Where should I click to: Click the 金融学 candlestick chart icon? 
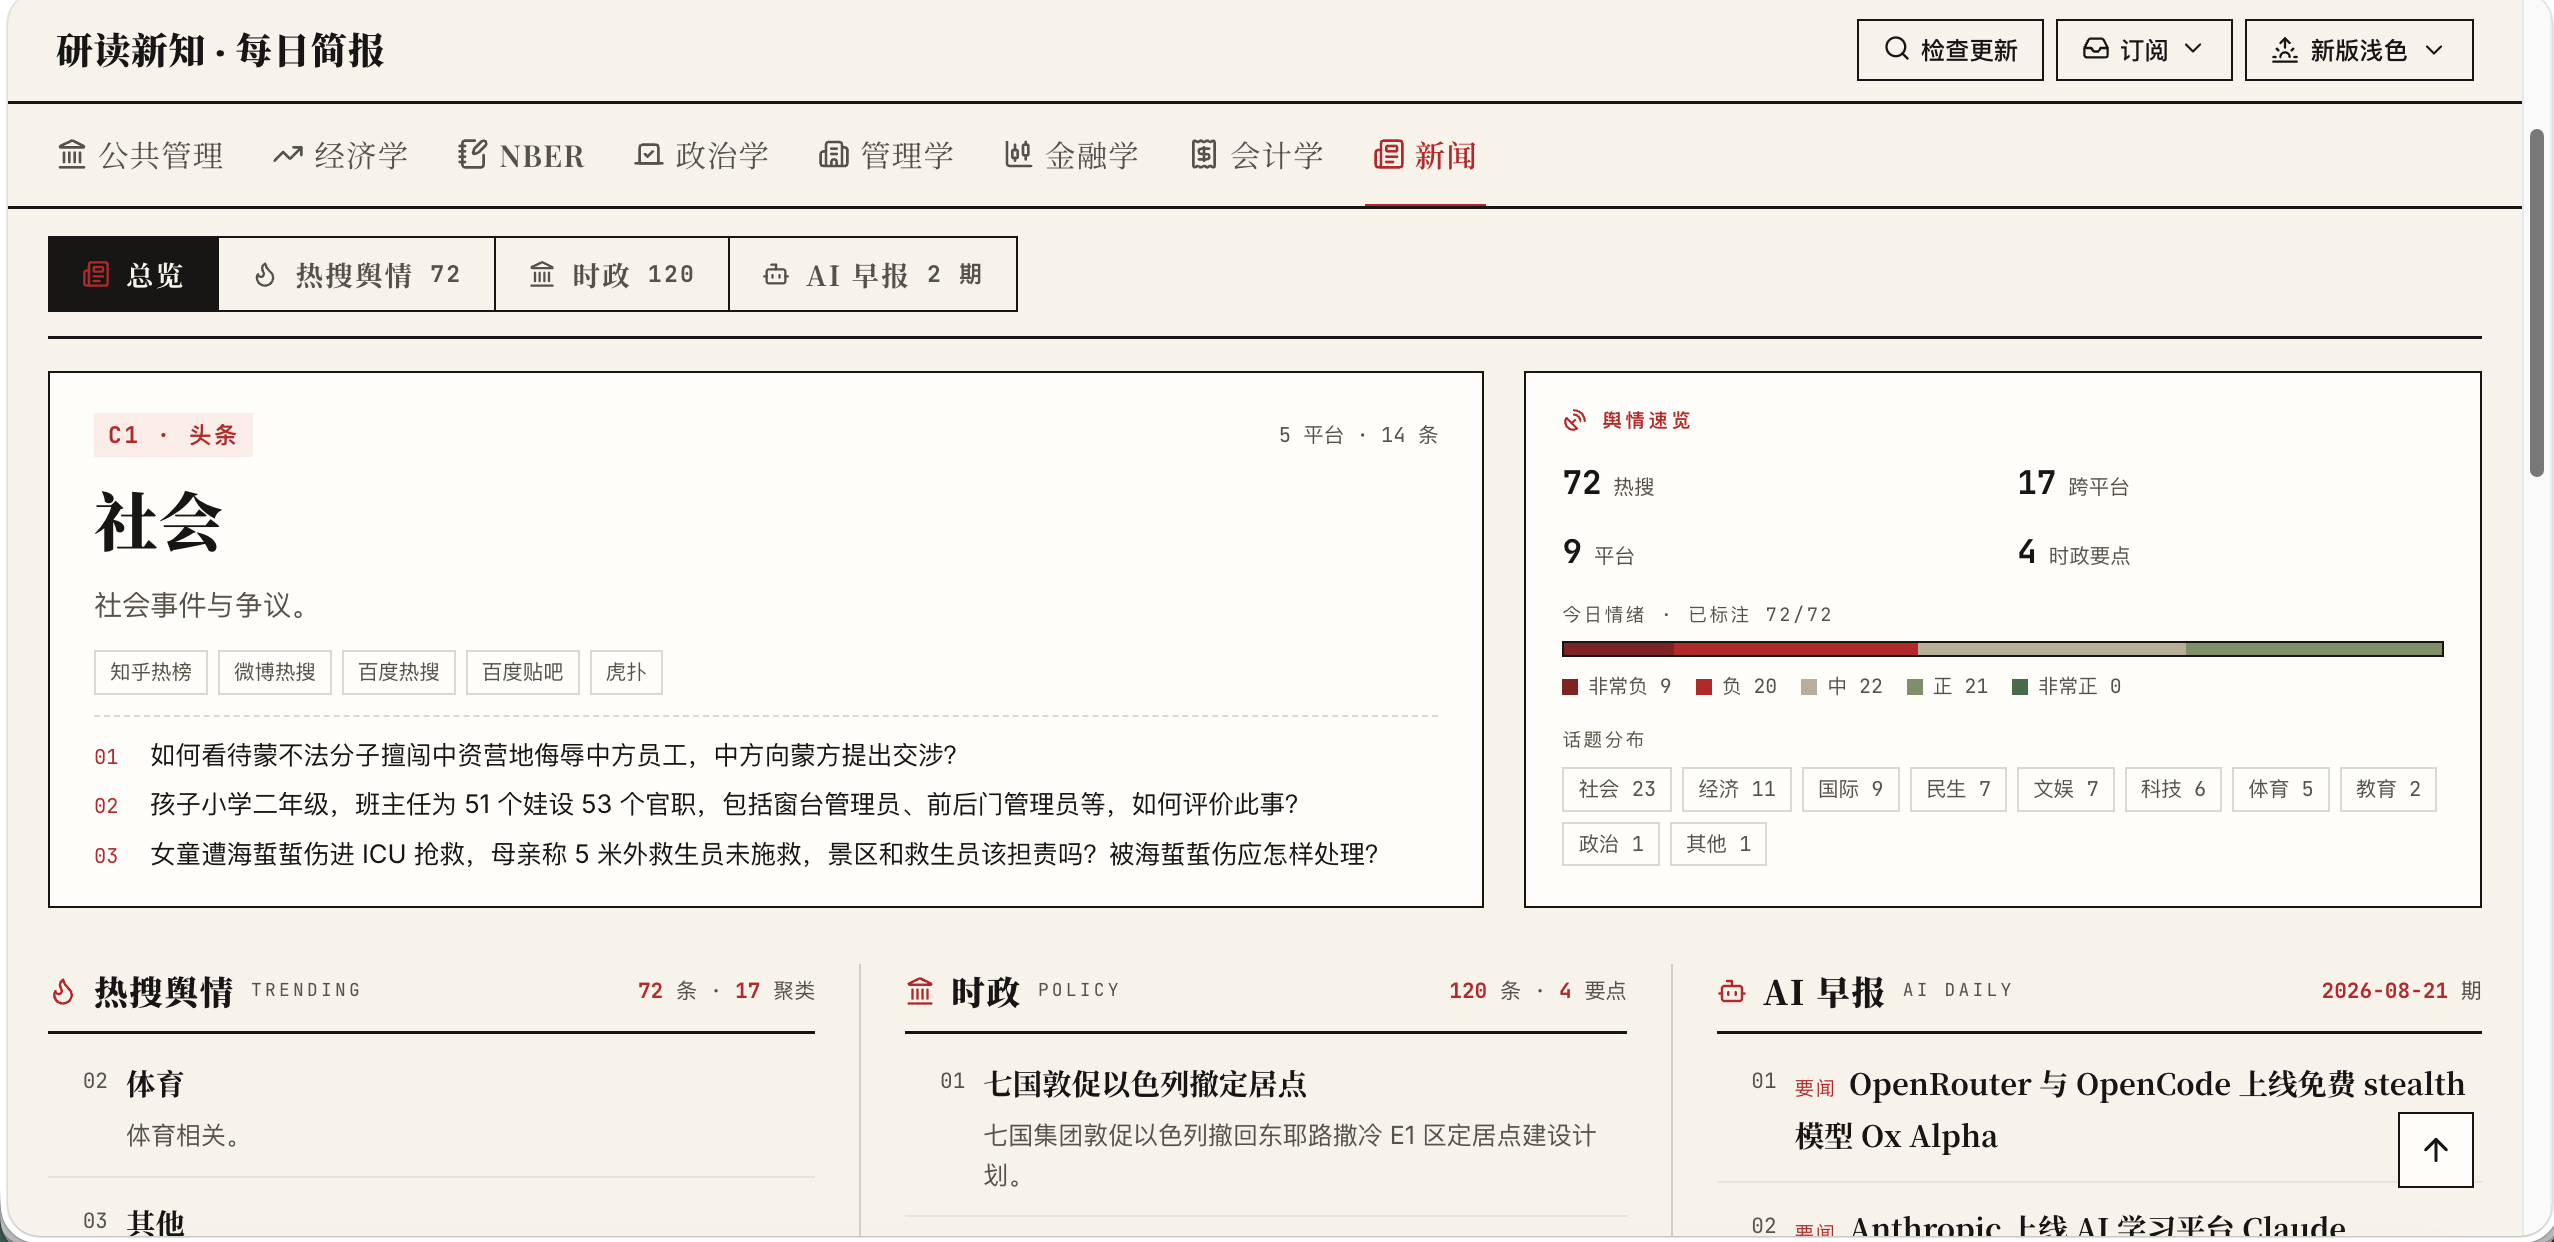(x=1018, y=155)
